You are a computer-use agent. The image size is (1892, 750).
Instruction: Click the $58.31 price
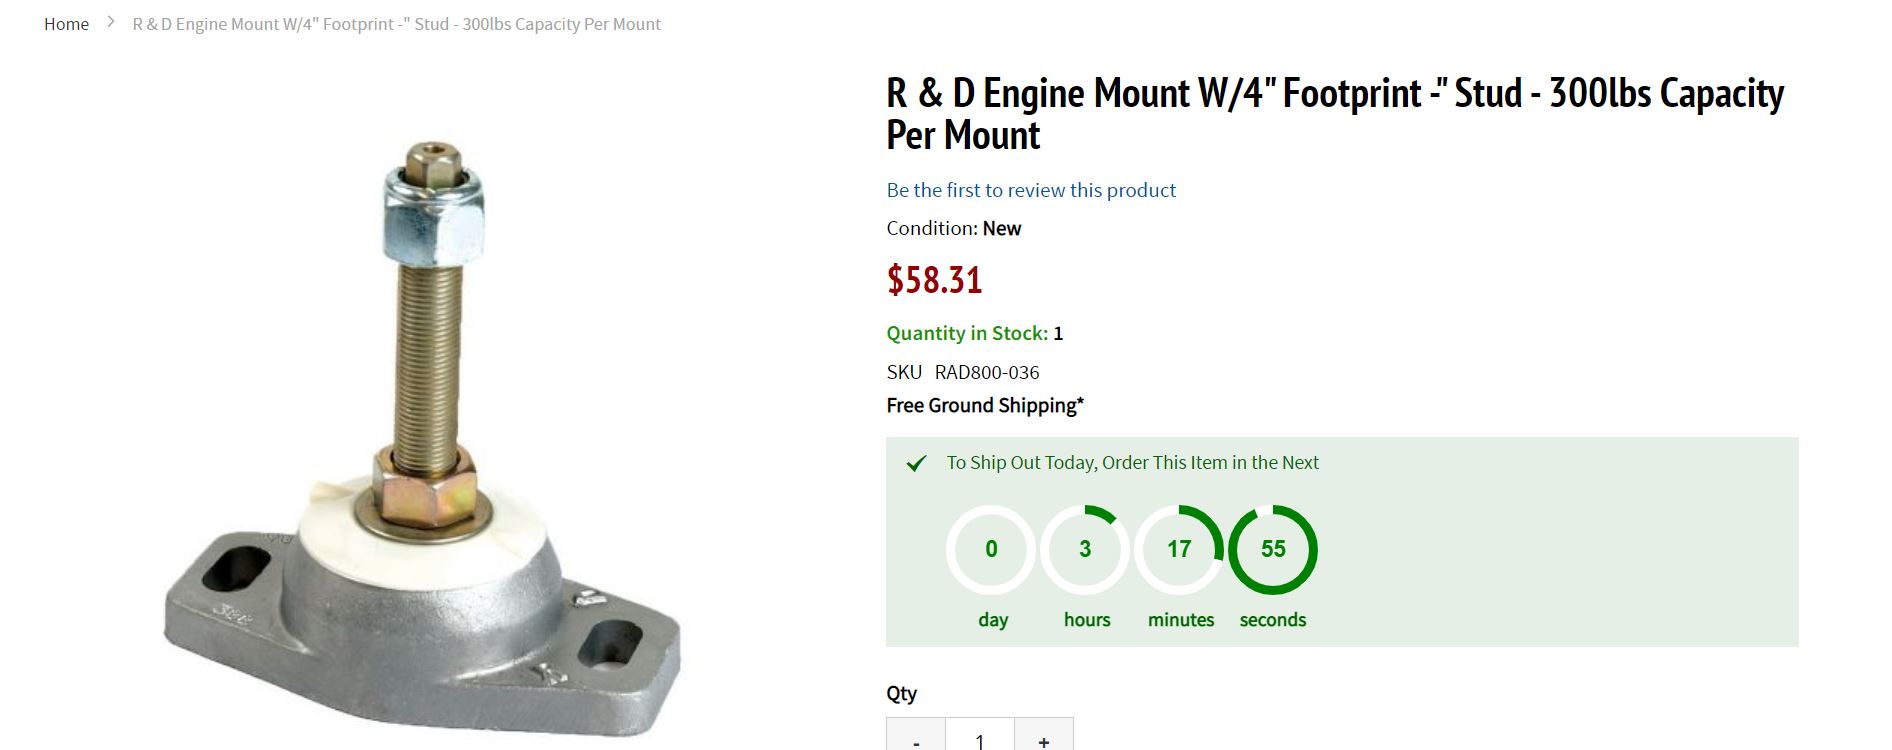(x=934, y=280)
